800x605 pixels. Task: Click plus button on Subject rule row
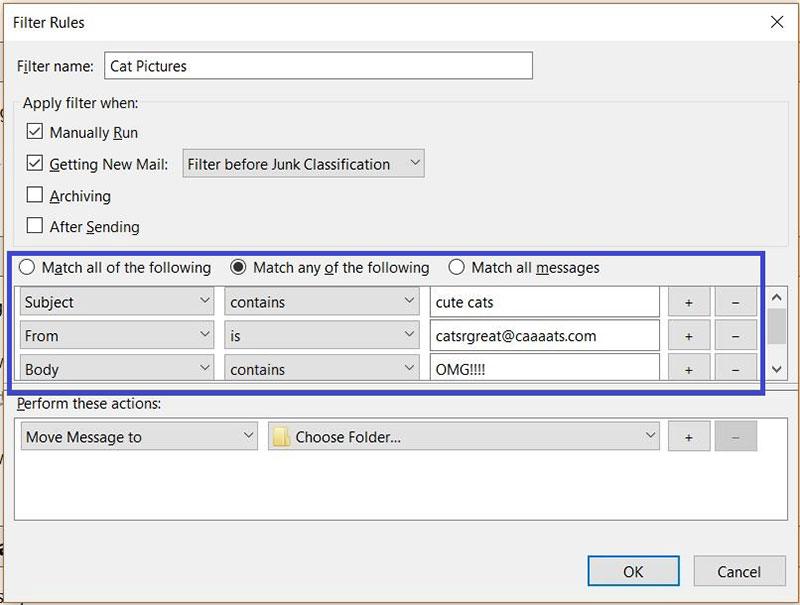[x=688, y=302]
